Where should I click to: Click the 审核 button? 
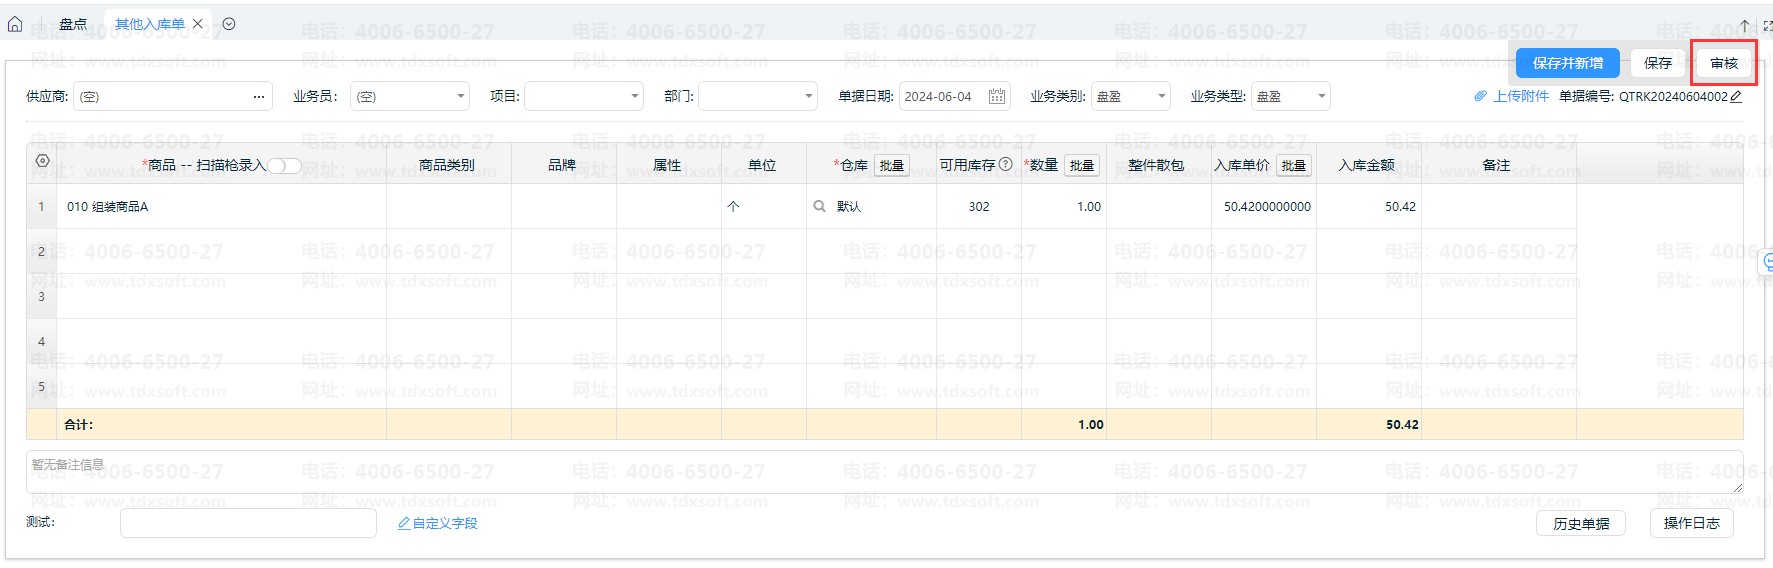[x=1724, y=63]
